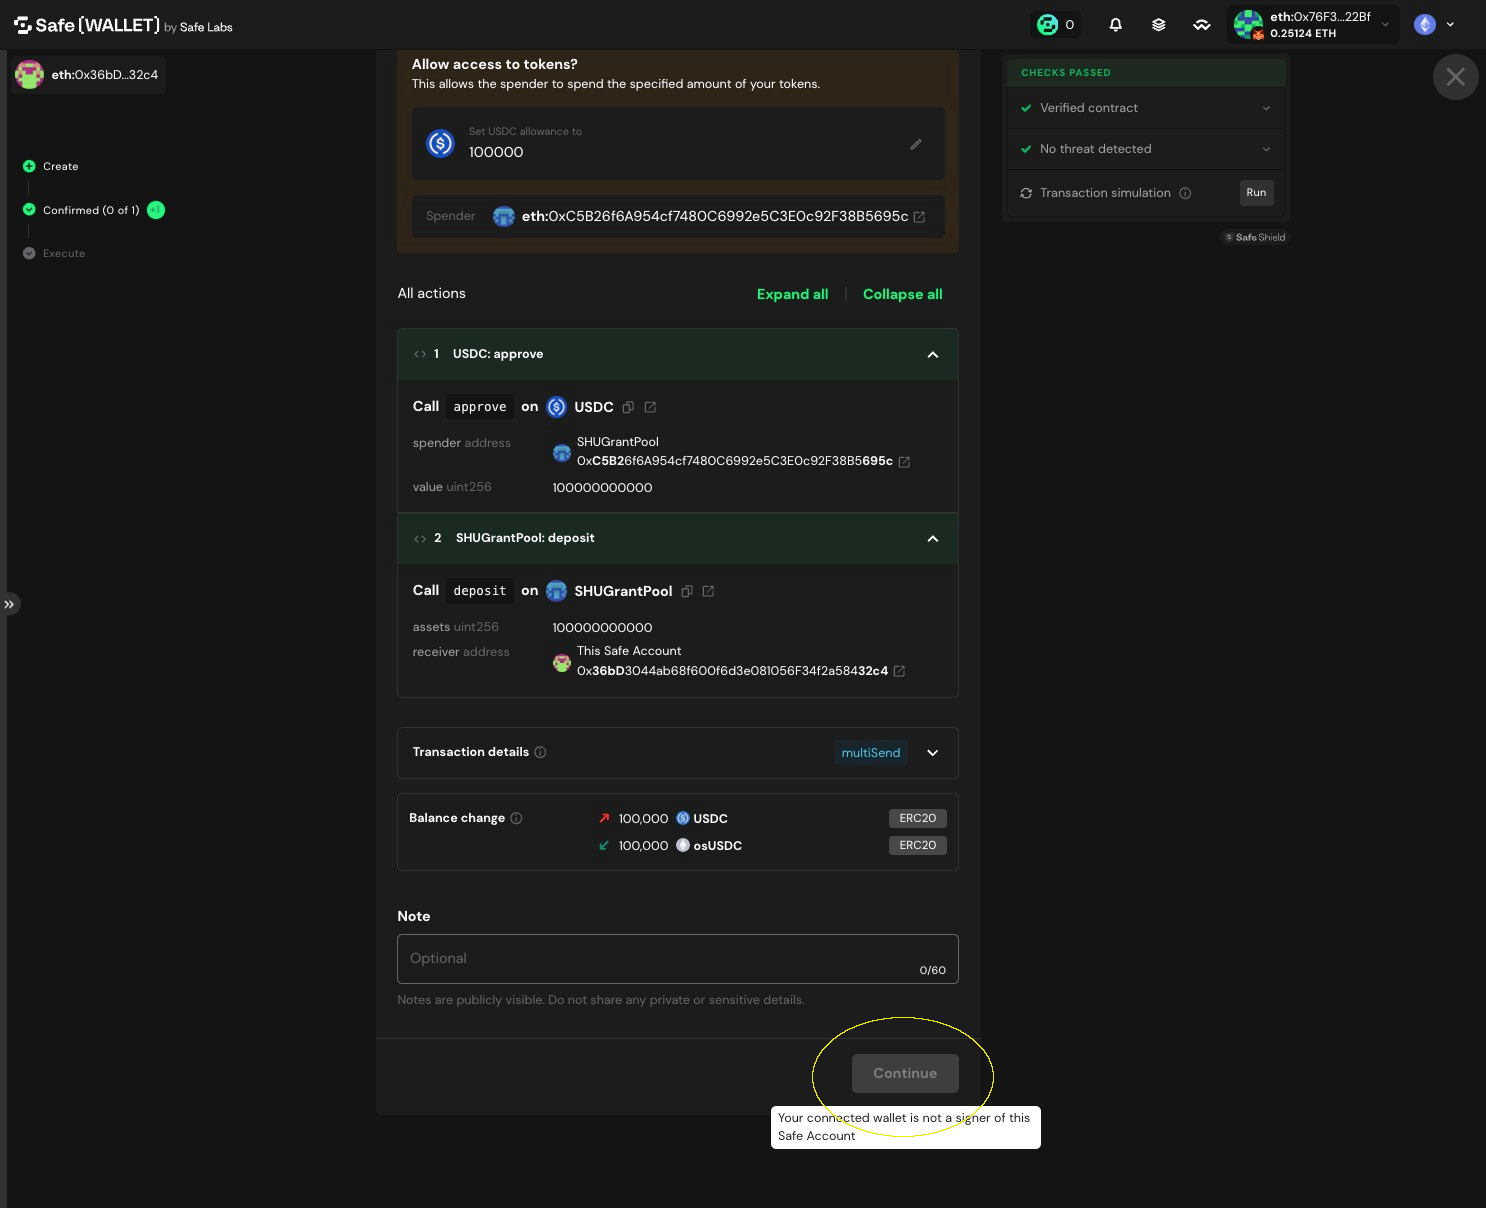Click the 100,000 osUSDC balance change
The image size is (1486, 1208).
click(x=670, y=845)
